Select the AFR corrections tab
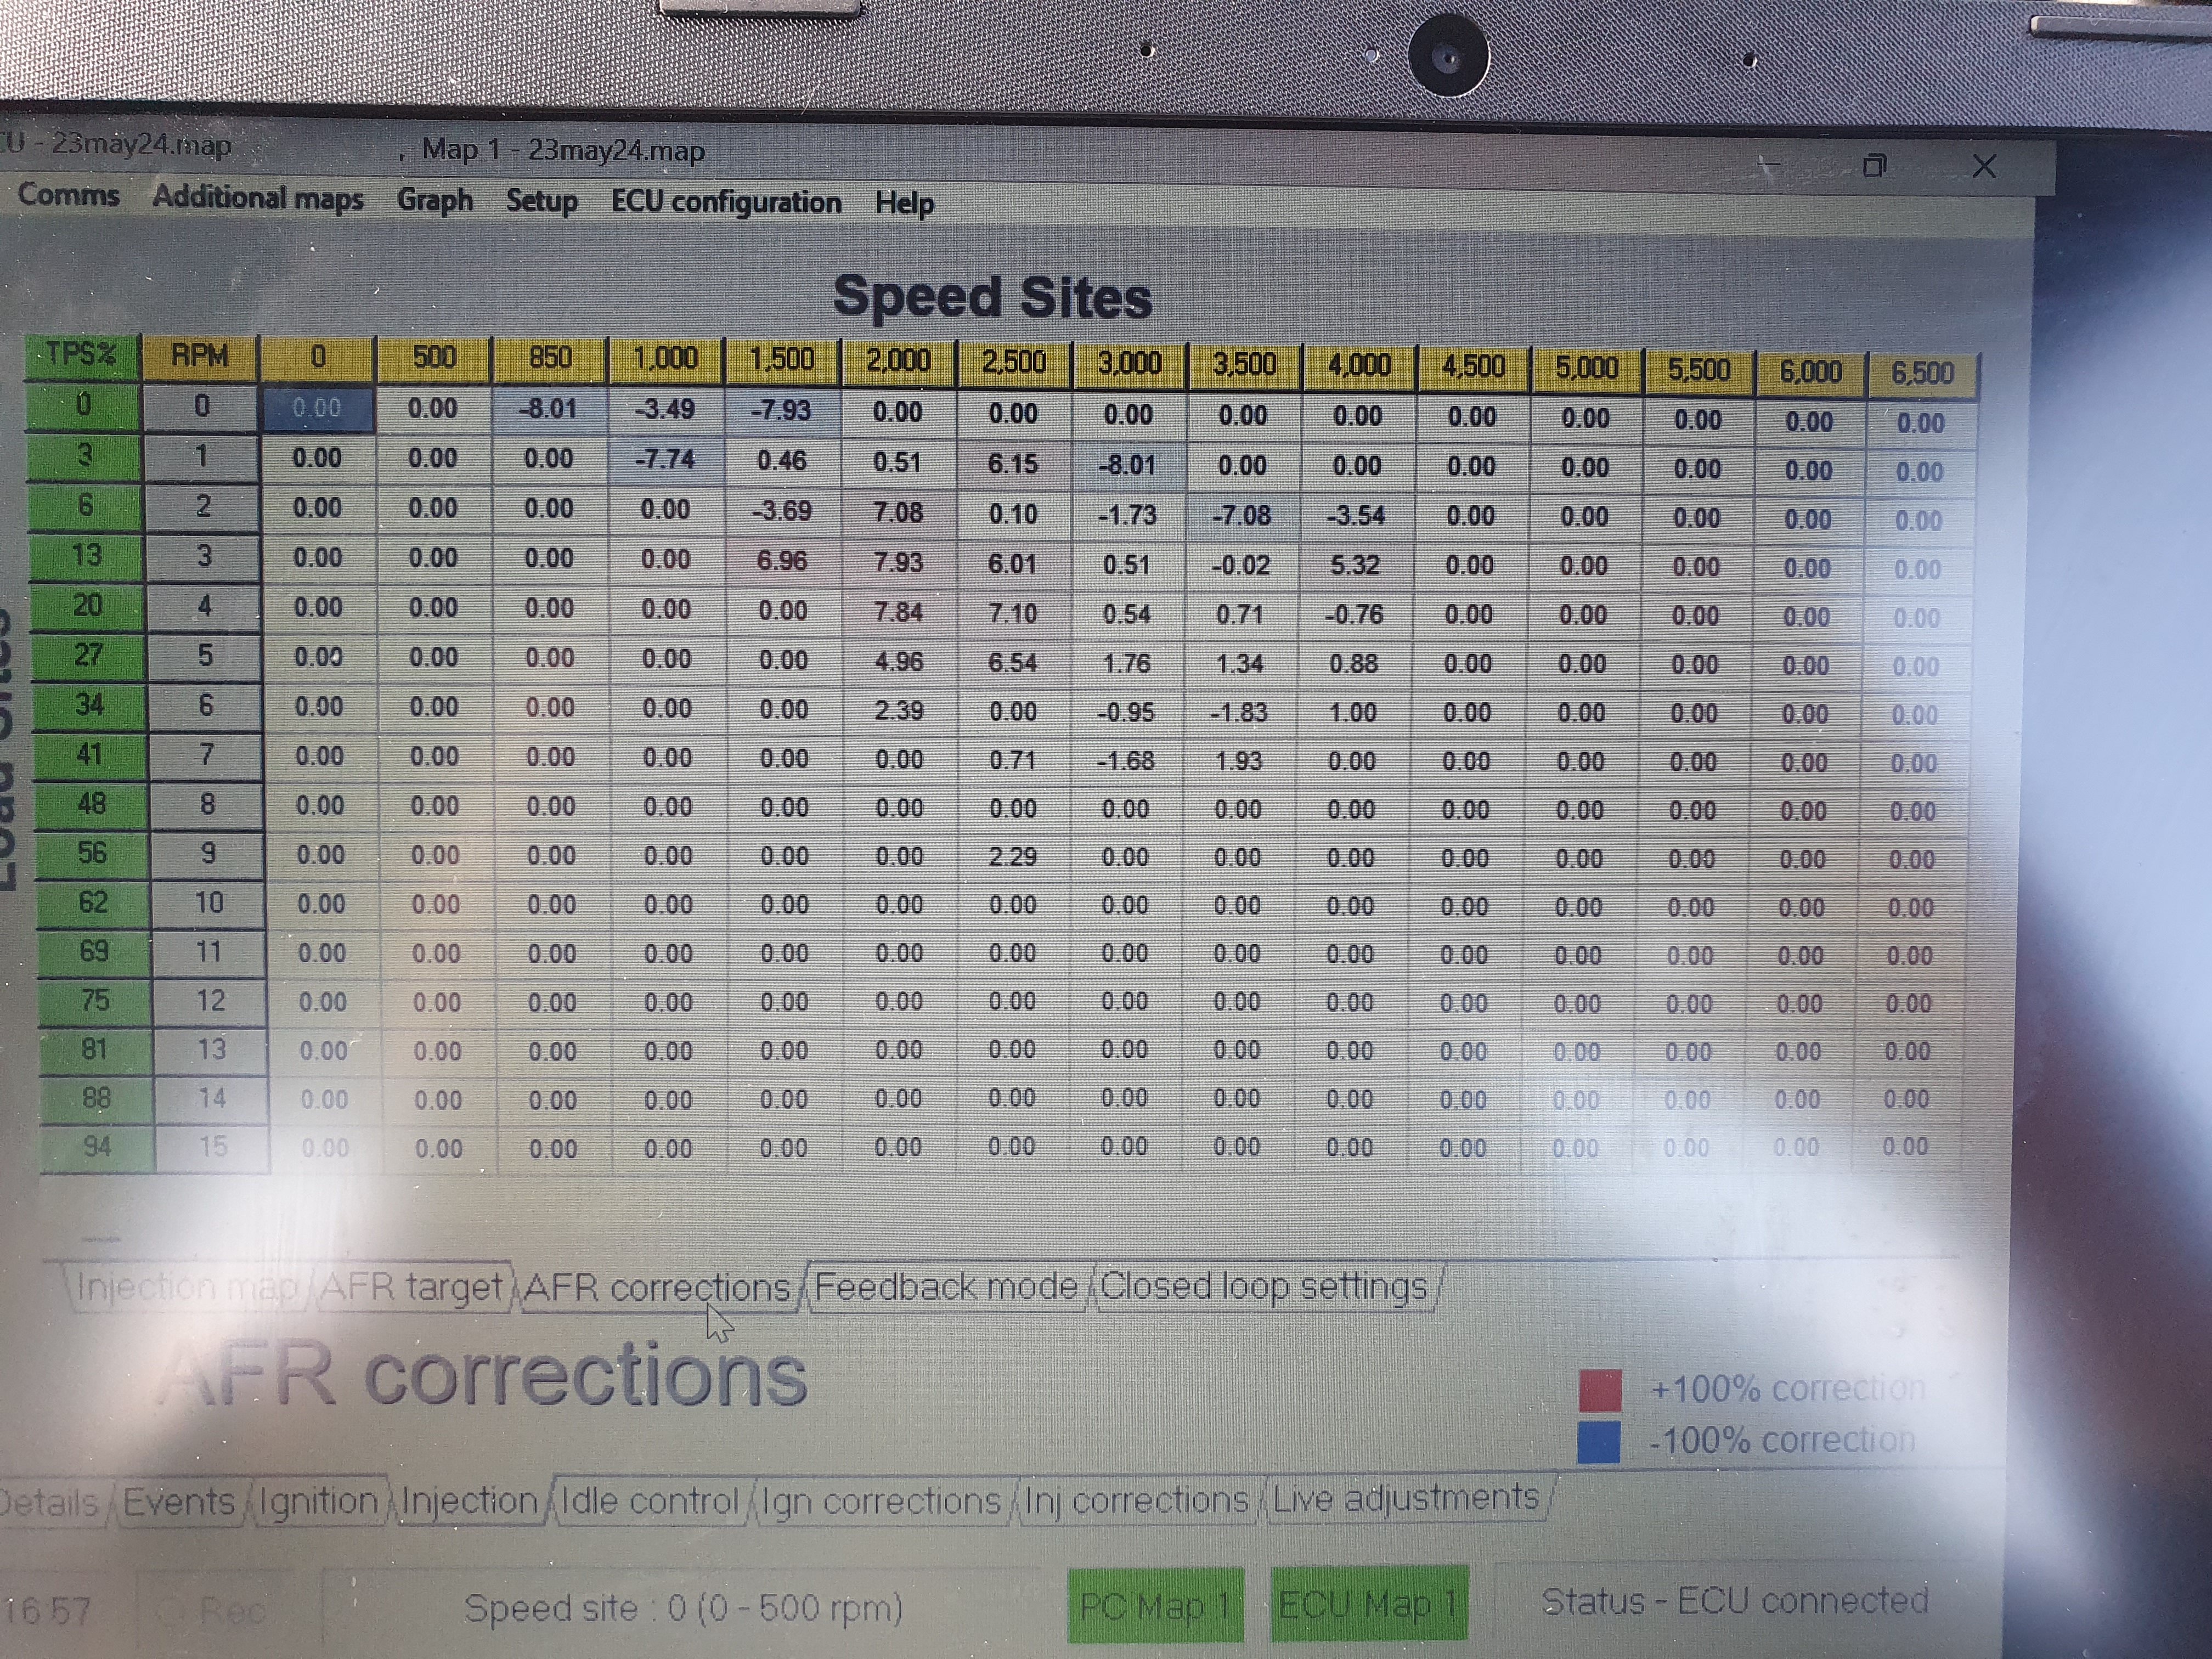This screenshot has width=2212, height=1659. [x=658, y=1287]
